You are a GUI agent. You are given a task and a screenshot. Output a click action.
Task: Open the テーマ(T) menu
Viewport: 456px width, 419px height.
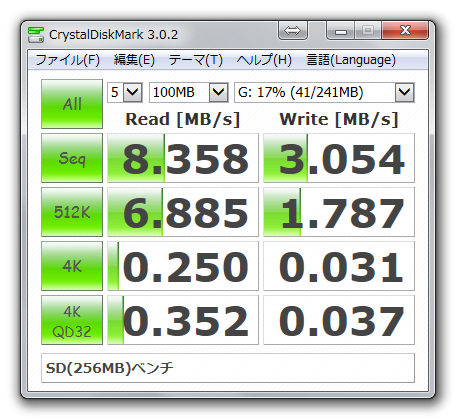pos(196,60)
